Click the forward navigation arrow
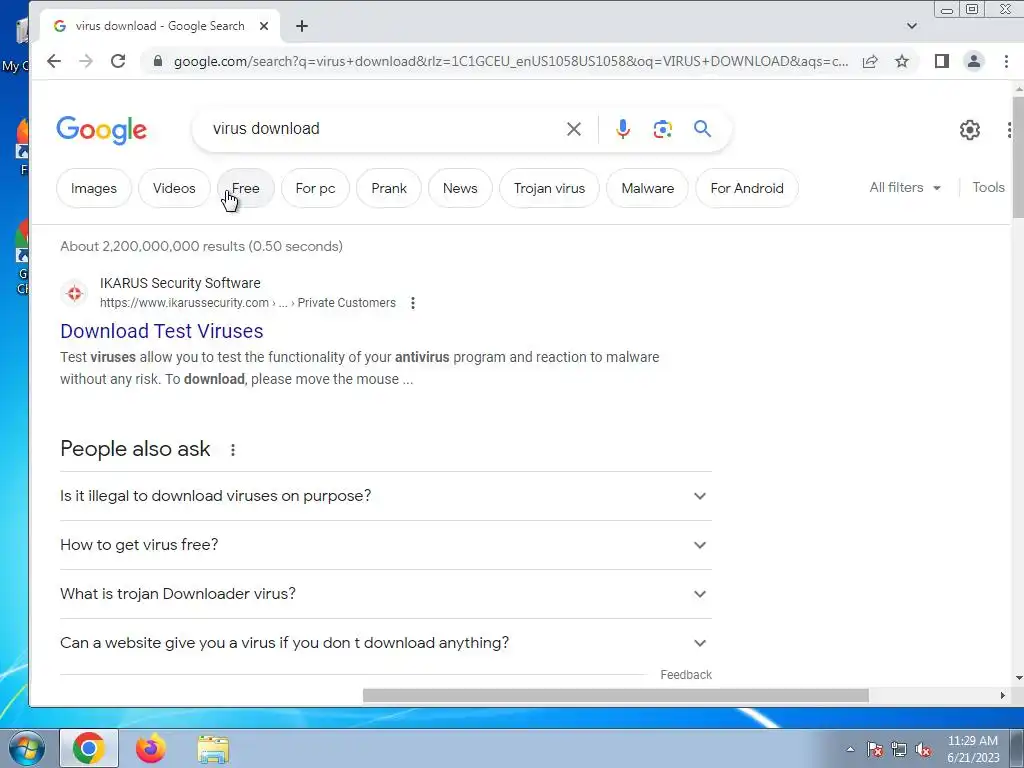The width and height of the screenshot is (1024, 768). tap(86, 61)
